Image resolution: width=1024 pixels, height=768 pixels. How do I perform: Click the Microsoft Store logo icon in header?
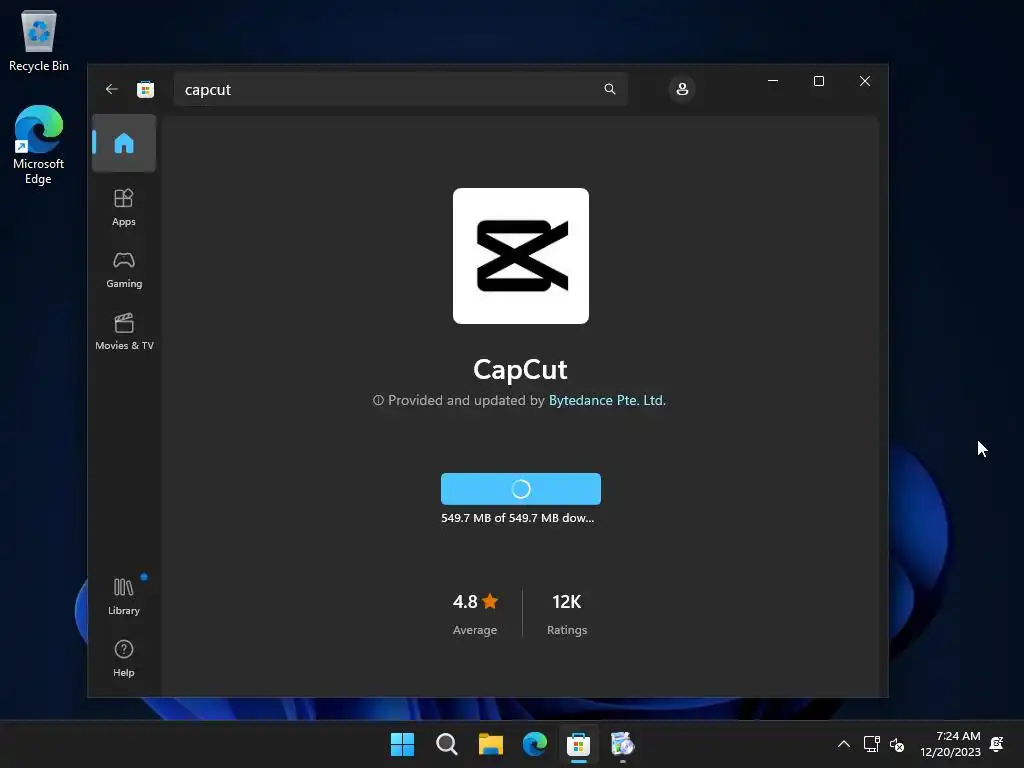click(146, 89)
